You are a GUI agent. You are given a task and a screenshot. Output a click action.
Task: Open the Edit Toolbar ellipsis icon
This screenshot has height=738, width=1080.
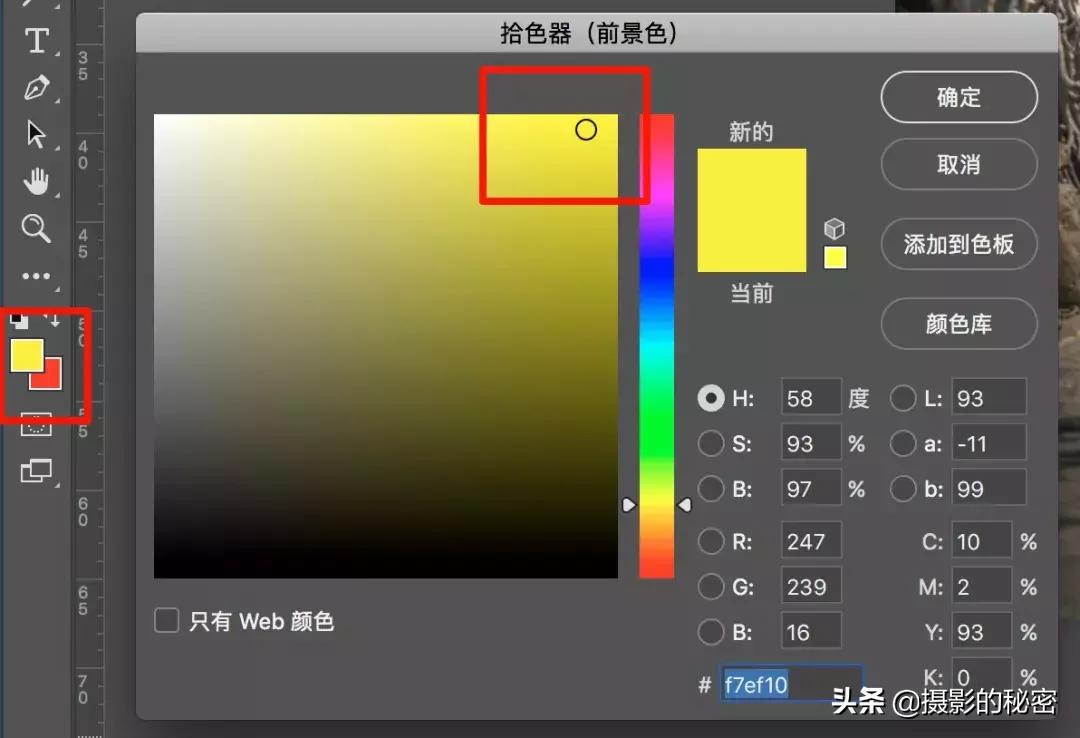[37, 275]
